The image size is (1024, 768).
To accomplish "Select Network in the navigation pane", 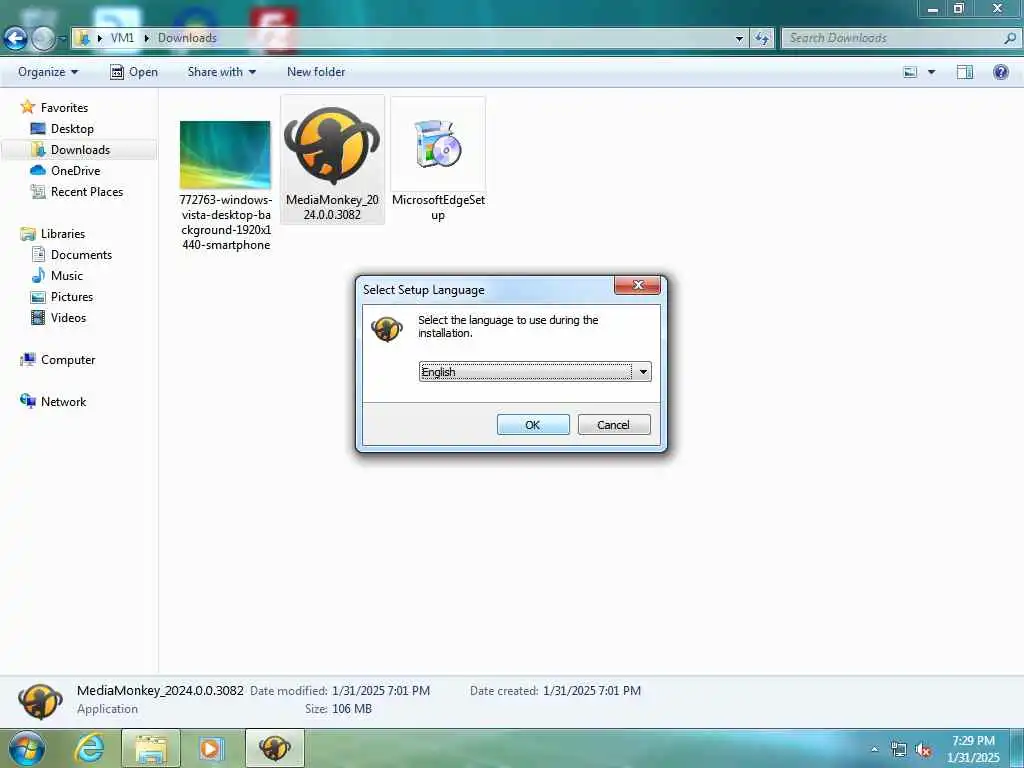I will tap(63, 402).
